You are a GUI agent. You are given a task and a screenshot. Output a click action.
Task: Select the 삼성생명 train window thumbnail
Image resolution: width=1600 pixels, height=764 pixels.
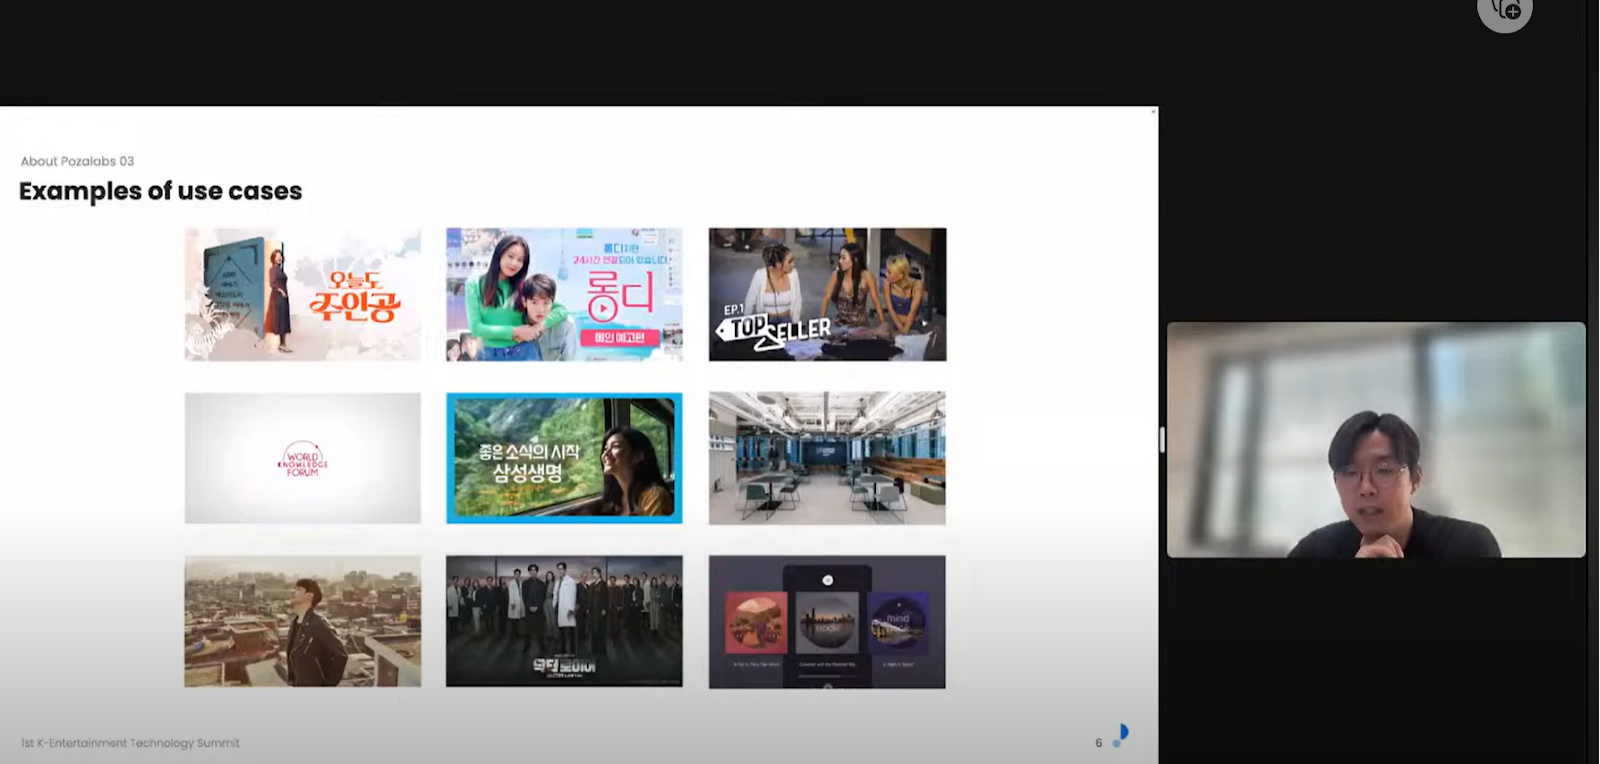point(564,458)
